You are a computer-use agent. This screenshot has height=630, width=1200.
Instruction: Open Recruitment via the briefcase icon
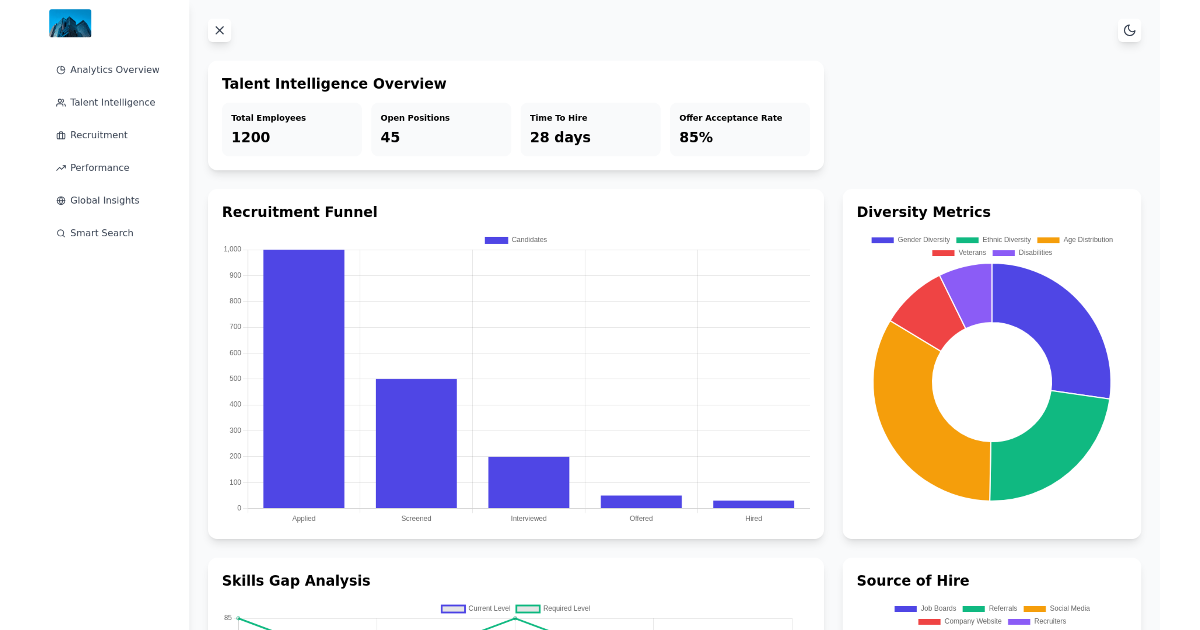(x=59, y=135)
